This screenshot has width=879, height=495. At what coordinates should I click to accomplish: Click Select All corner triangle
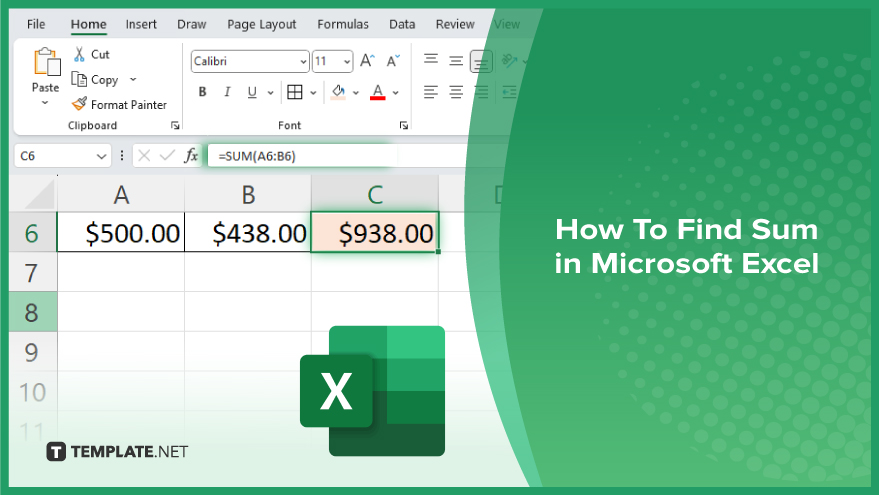[x=38, y=194]
